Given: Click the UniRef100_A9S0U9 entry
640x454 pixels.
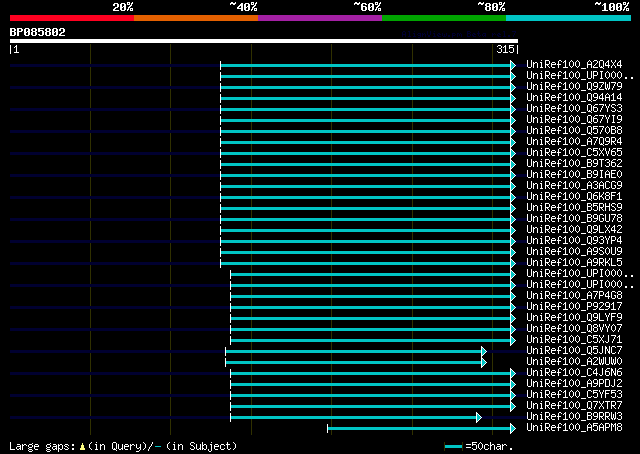Looking at the screenshot, I should [574, 252].
